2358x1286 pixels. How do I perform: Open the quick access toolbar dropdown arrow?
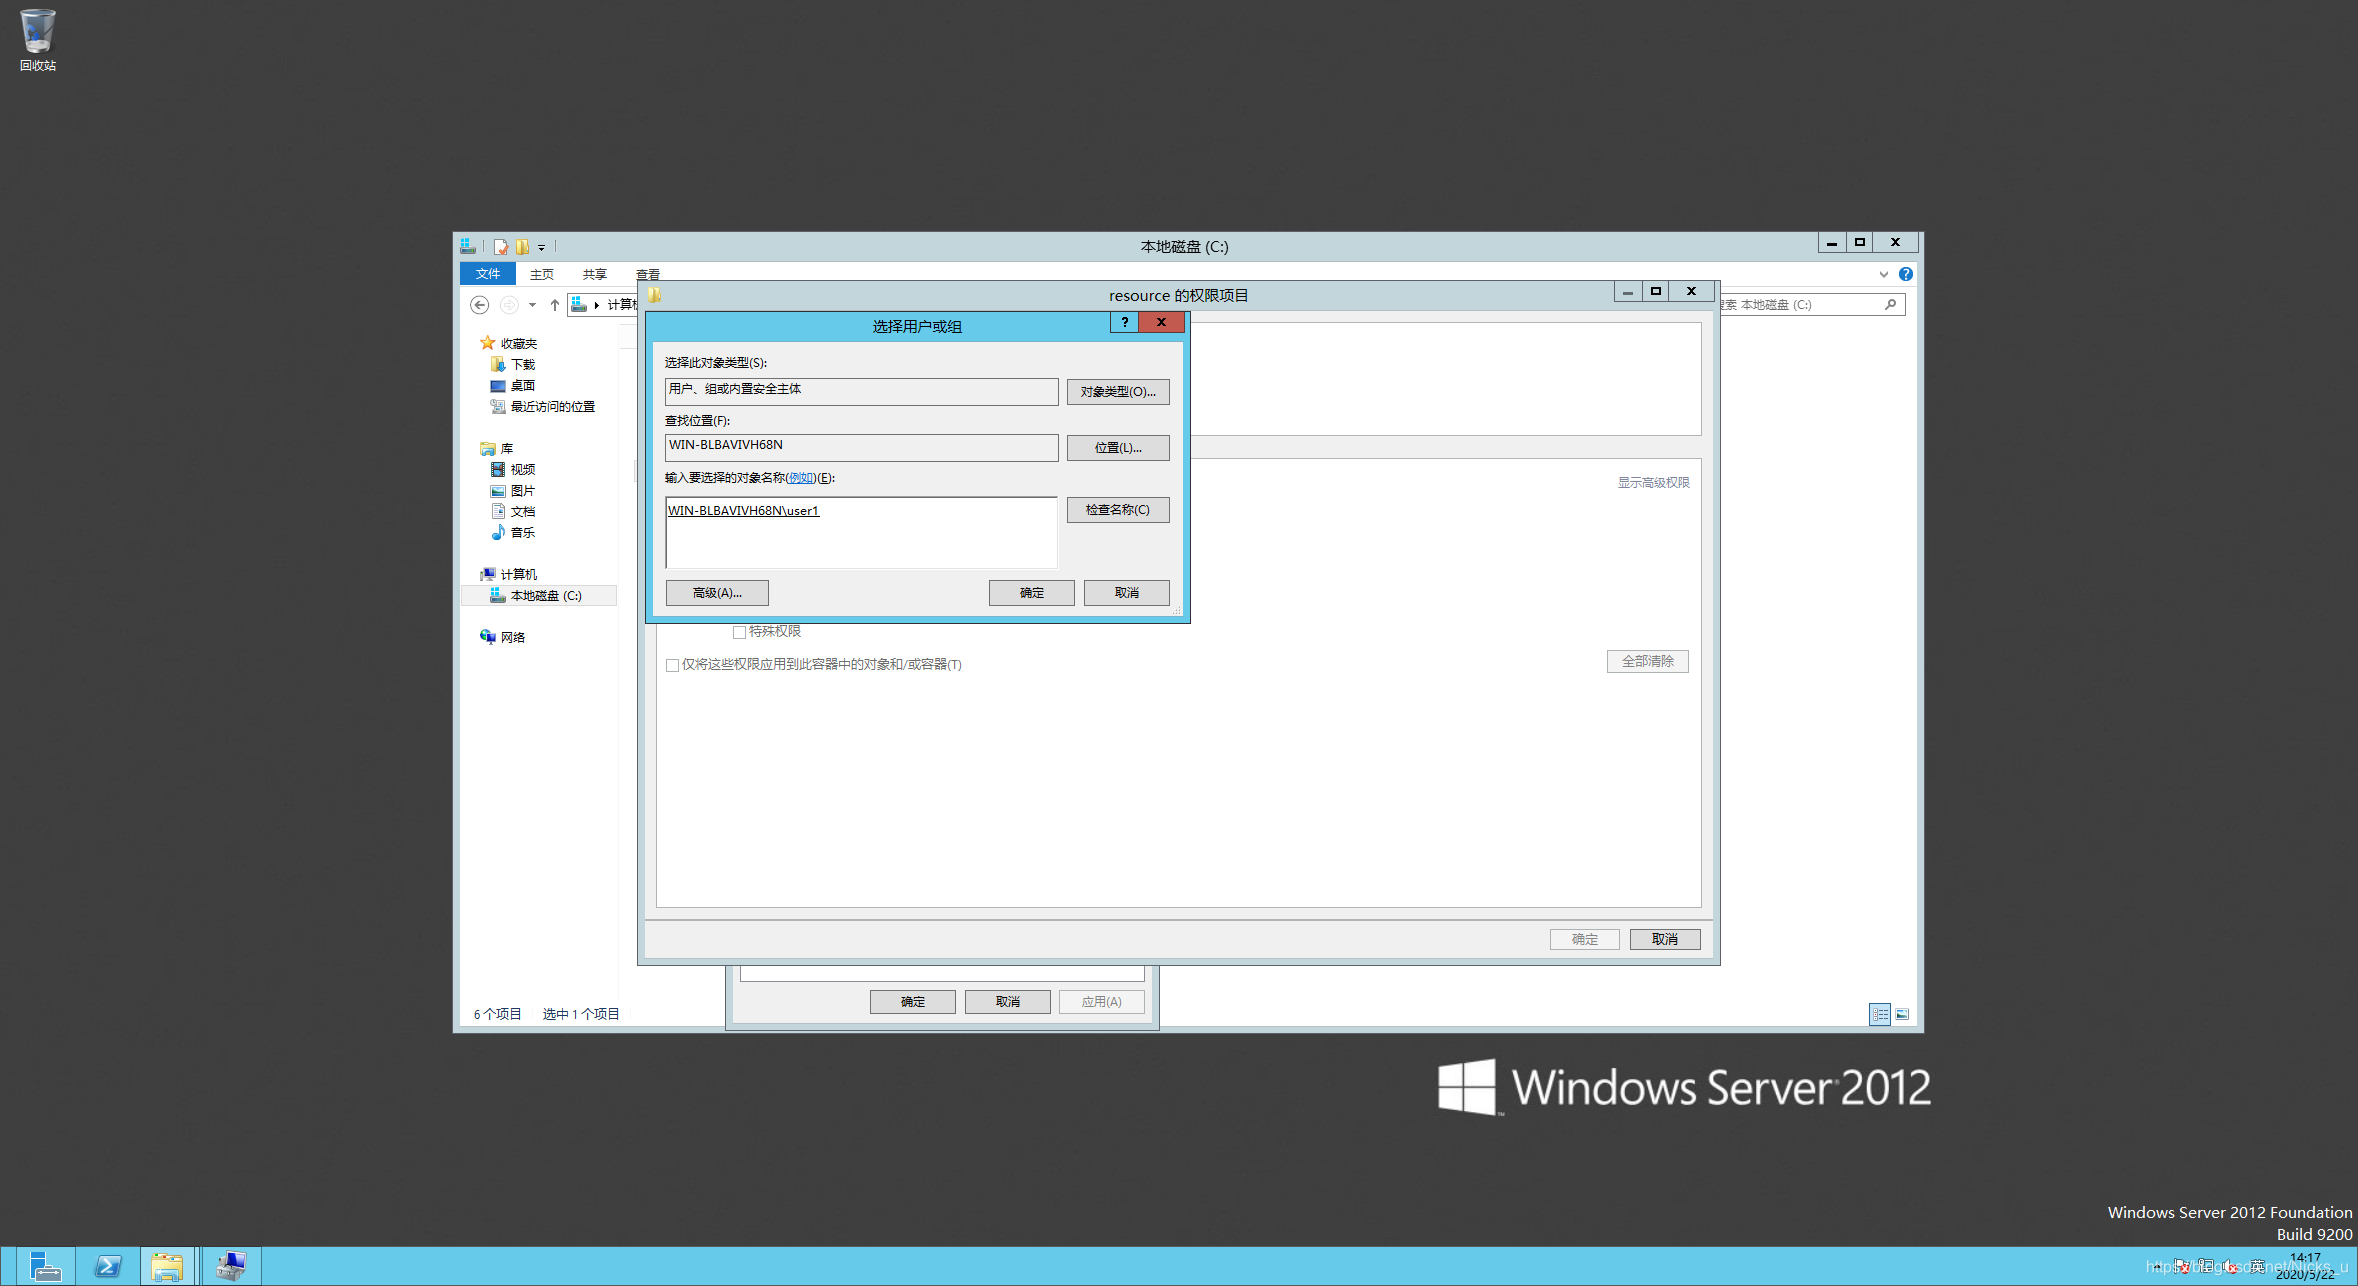542,247
